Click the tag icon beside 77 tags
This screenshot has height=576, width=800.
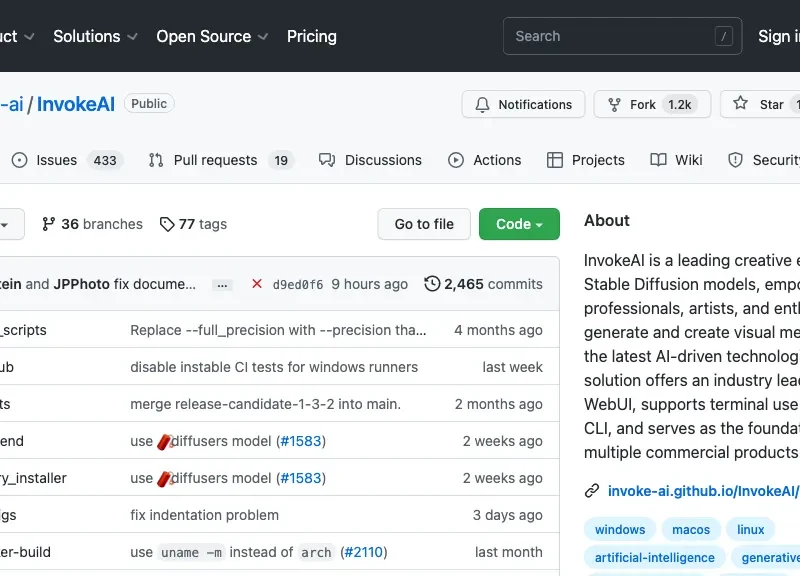167,224
